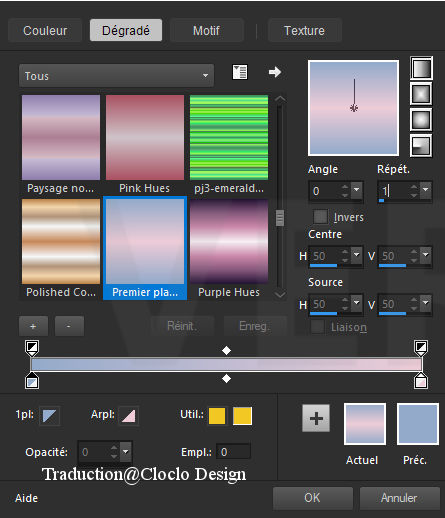445x518 pixels.
Task: Switch to the Texture tab
Action: pyautogui.click(x=304, y=31)
